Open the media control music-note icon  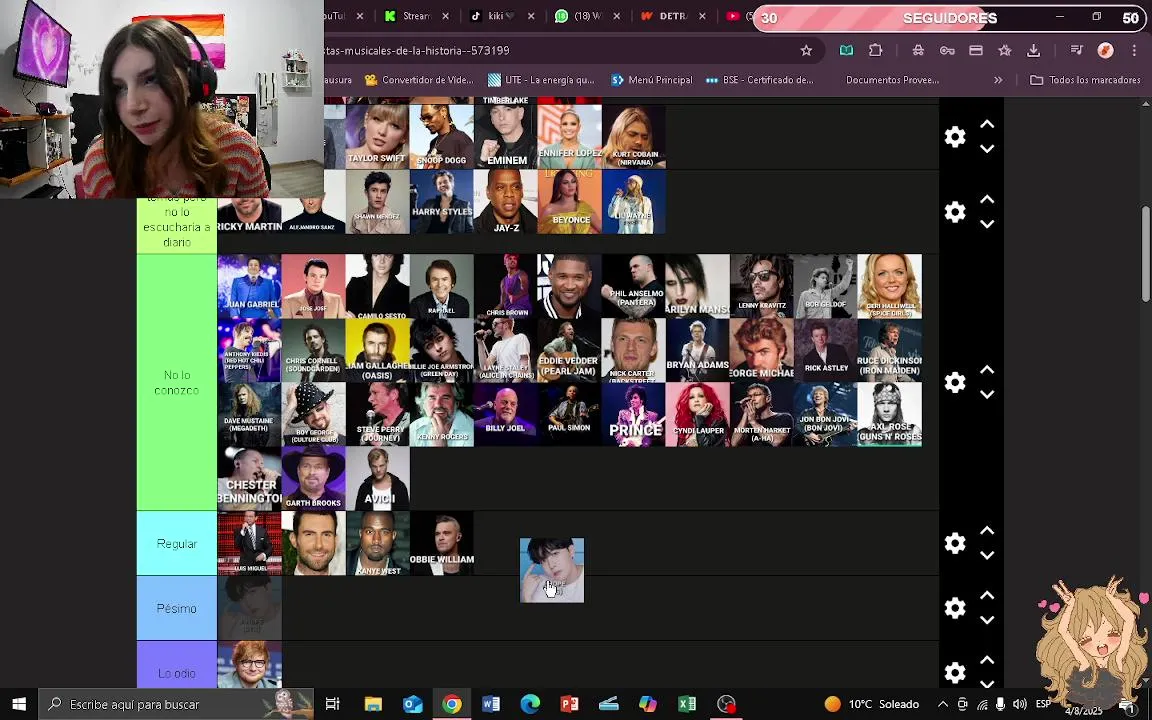tap(1076, 50)
